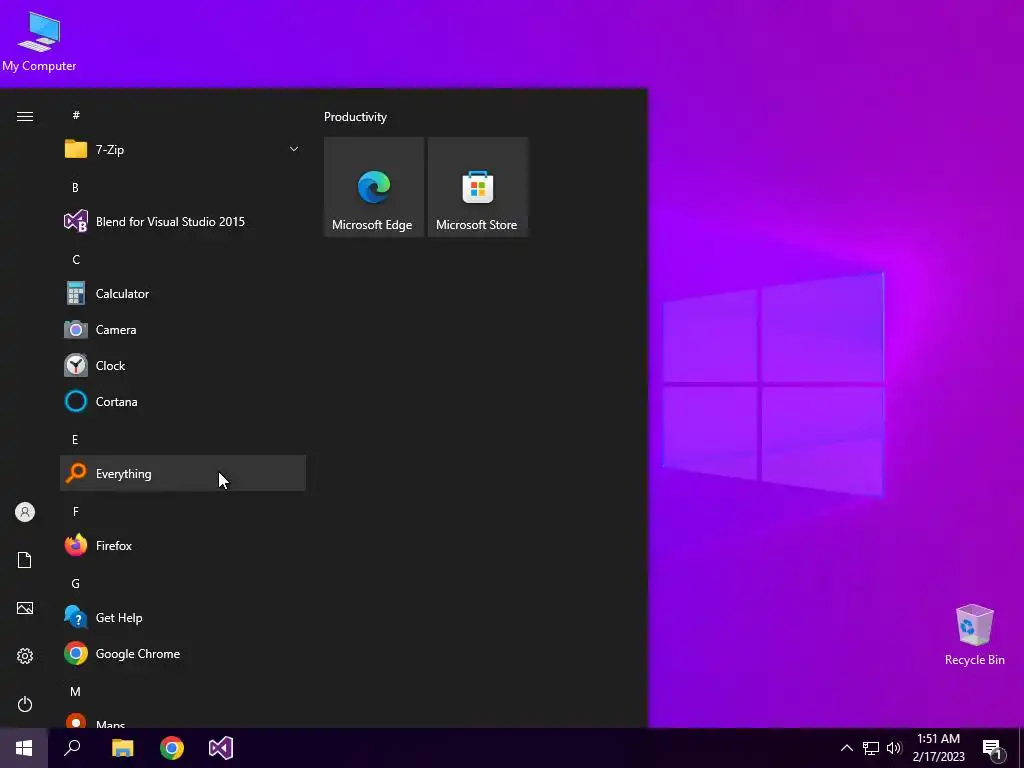
Task: Launch the Everything search app
Action: pyautogui.click(x=183, y=473)
